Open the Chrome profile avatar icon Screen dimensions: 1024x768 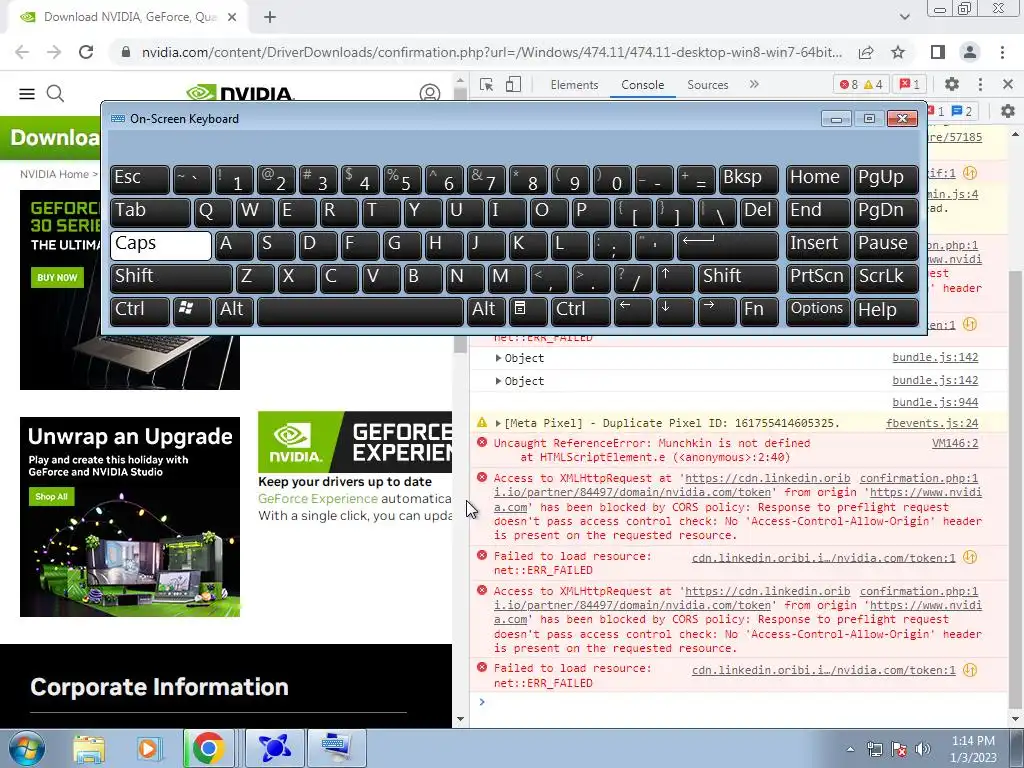970,52
